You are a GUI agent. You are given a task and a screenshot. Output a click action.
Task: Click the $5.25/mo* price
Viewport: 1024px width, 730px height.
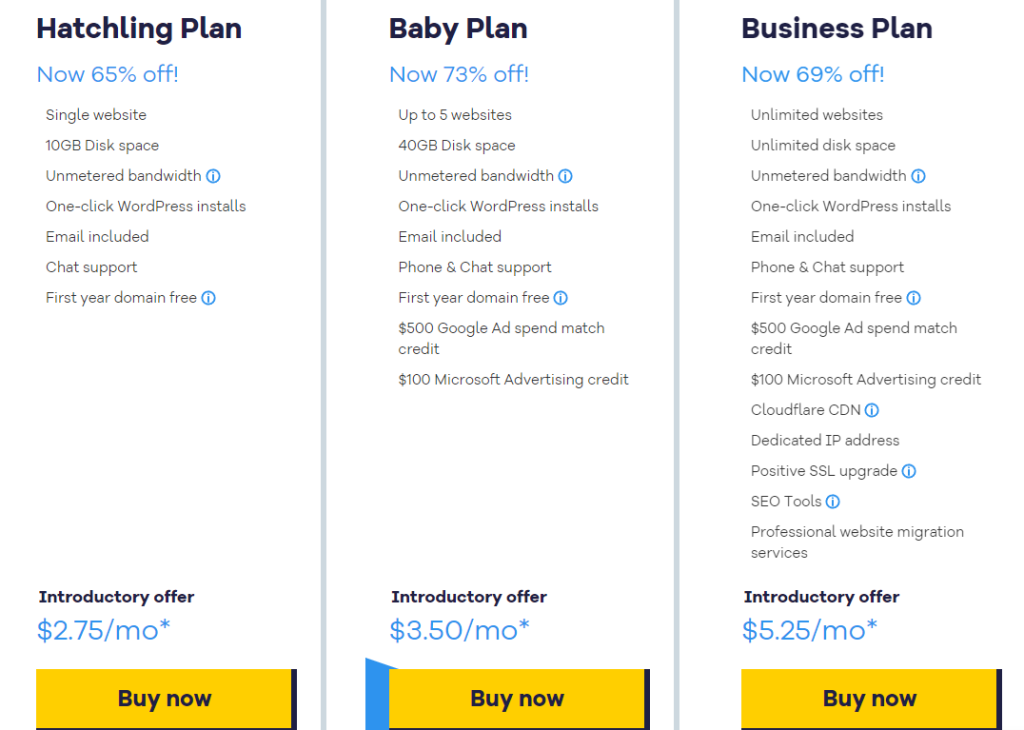[x=809, y=630]
